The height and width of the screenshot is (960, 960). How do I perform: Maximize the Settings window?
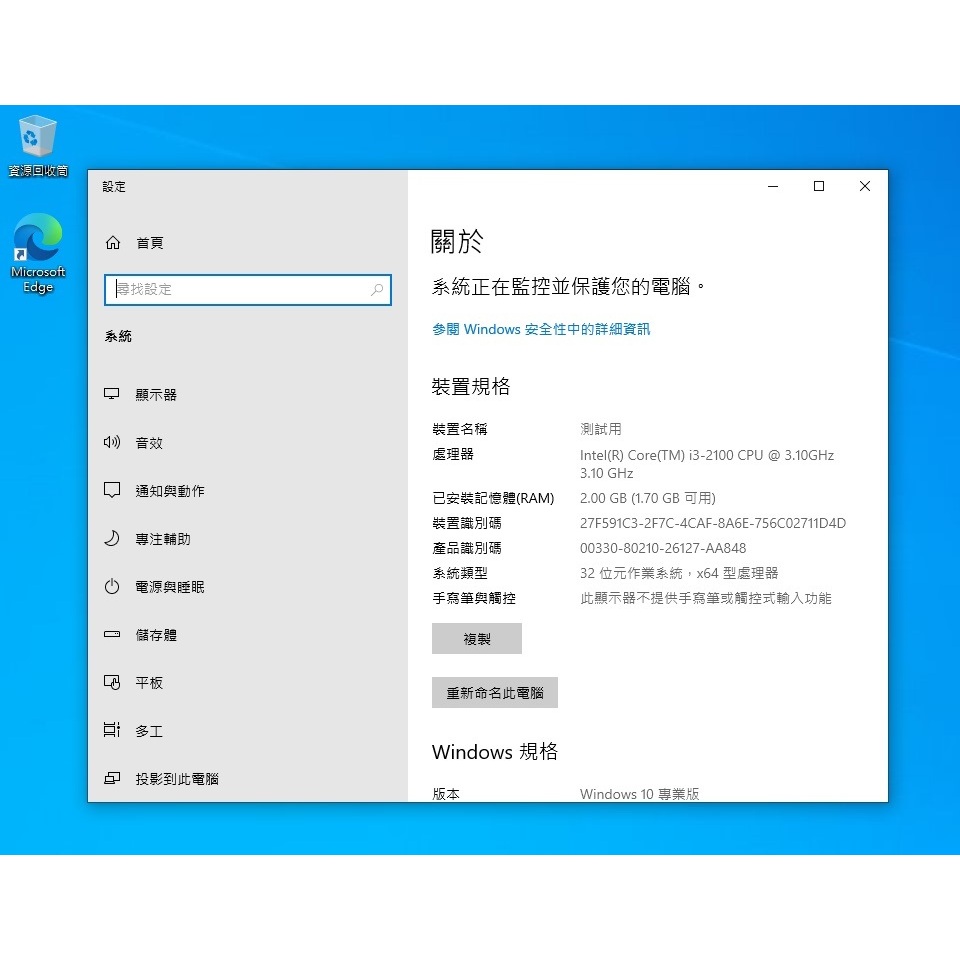tap(819, 186)
